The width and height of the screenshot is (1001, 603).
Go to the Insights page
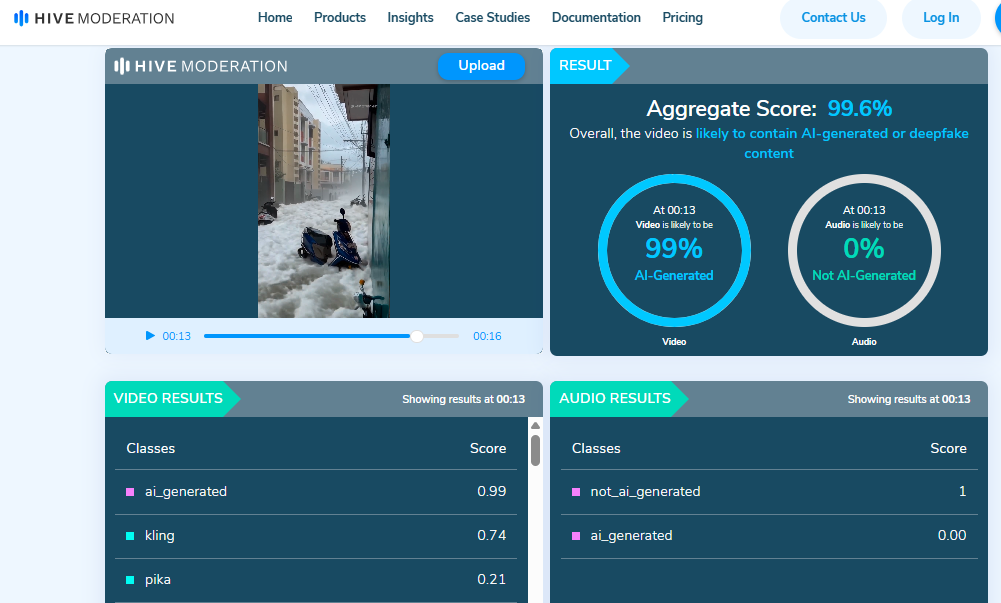click(x=410, y=18)
